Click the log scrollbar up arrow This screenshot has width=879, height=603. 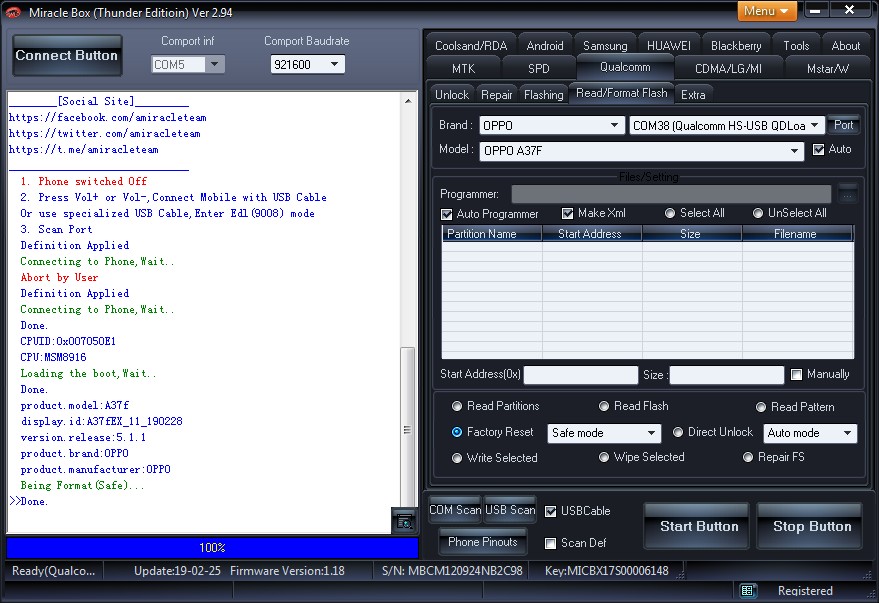tap(408, 101)
